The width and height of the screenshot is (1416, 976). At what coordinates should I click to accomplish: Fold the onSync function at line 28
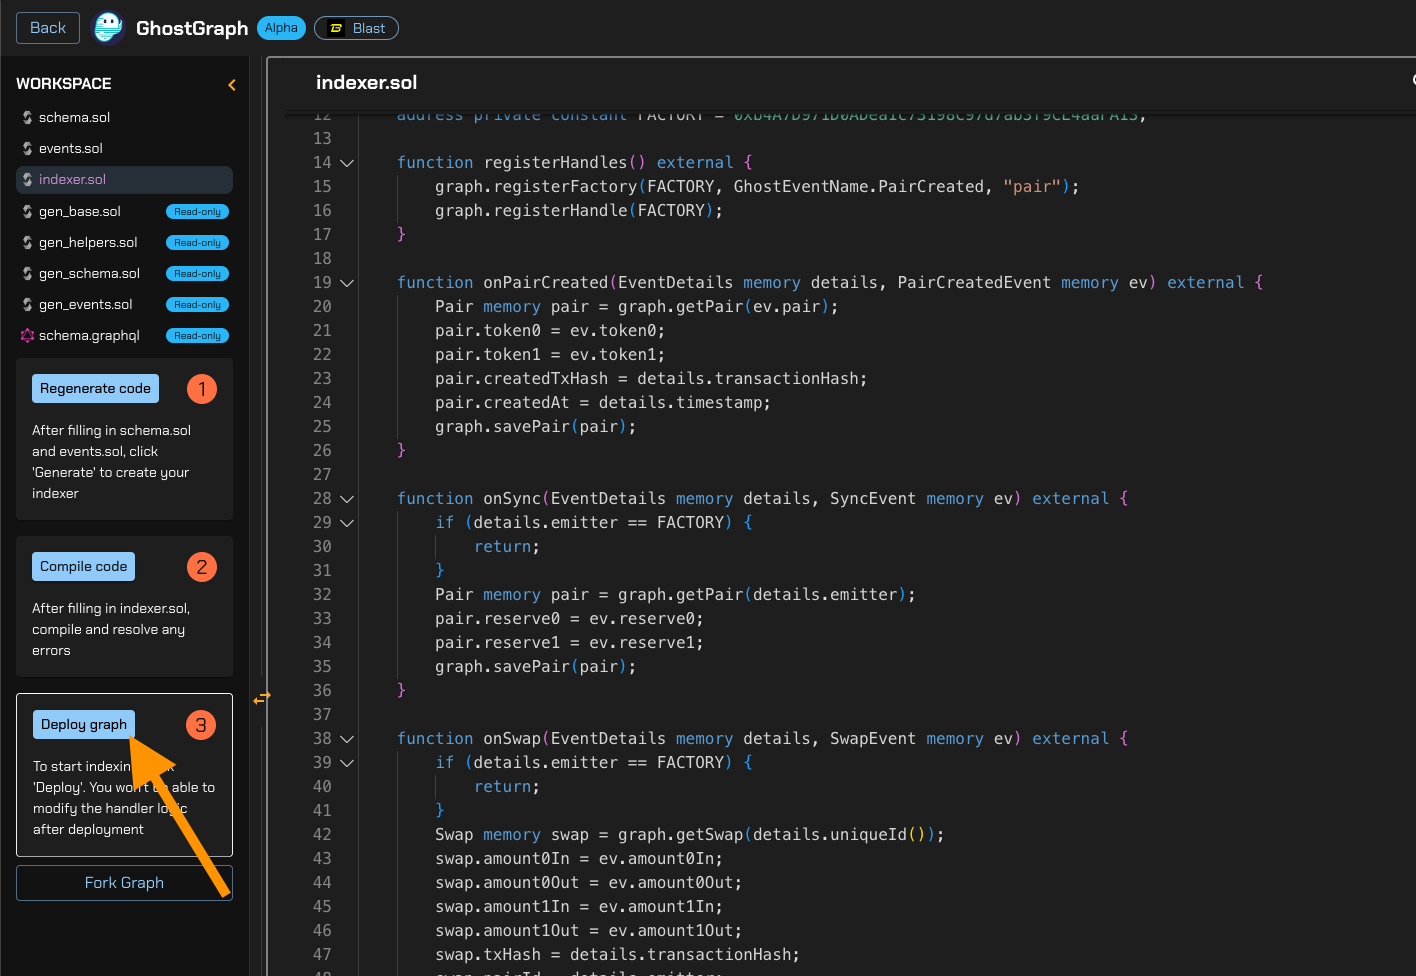(x=347, y=499)
